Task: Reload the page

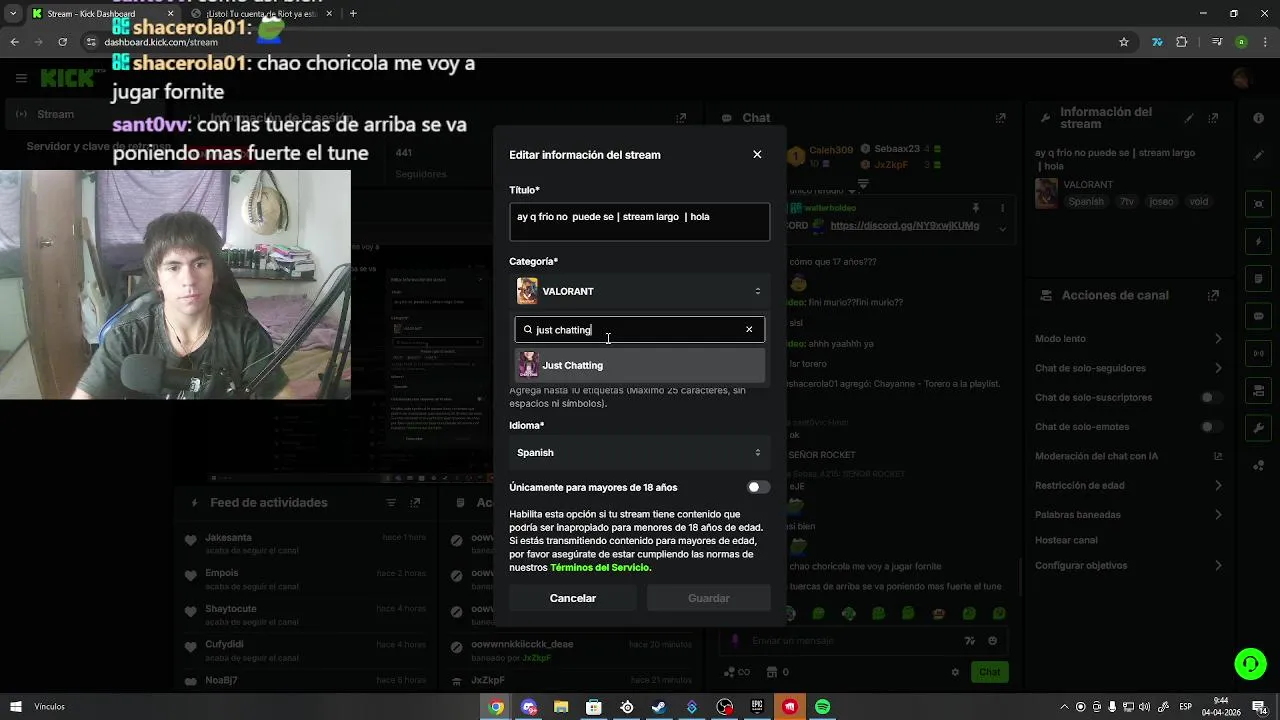Action: point(63,42)
